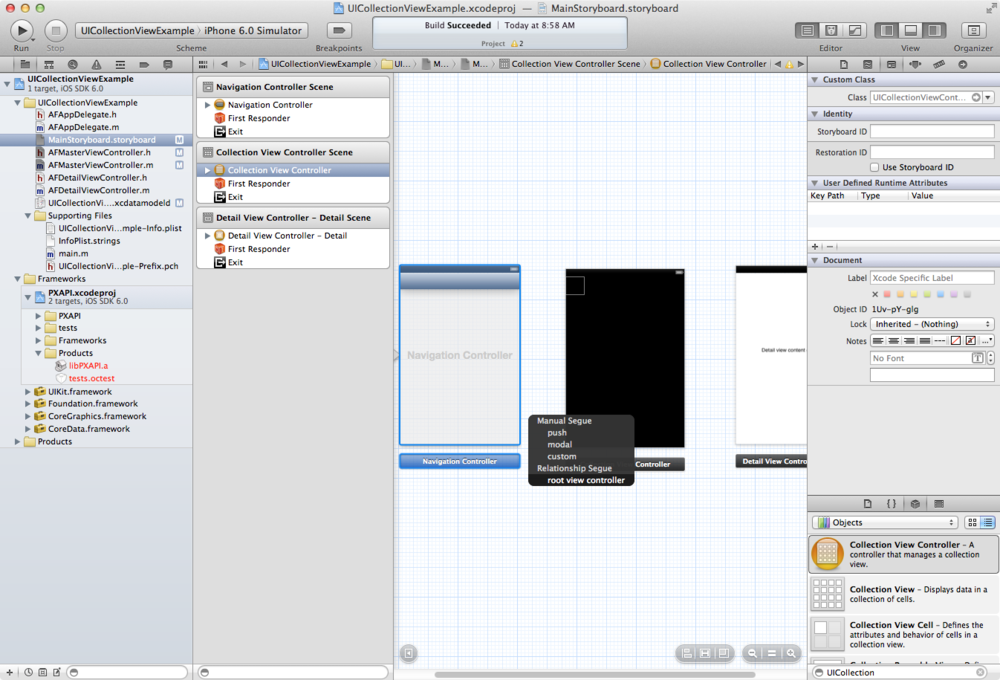Viewport: 1000px width, 680px height.
Task: Click the Storyboard ID text field
Action: pyautogui.click(x=932, y=131)
